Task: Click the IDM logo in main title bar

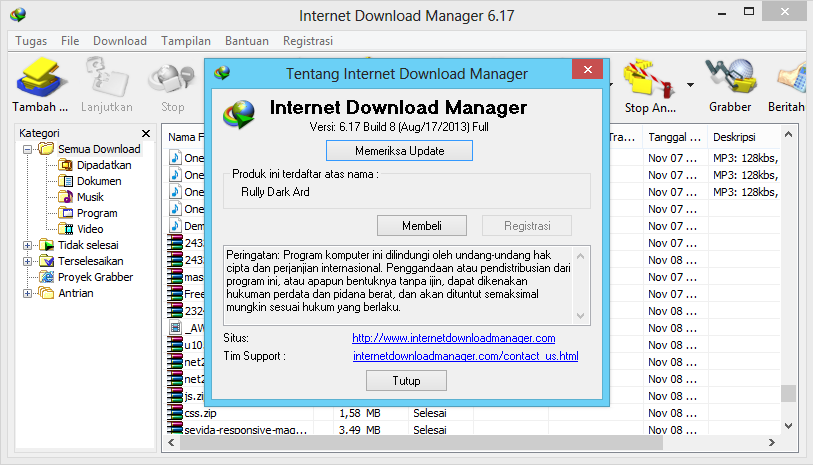Action: click(x=18, y=15)
